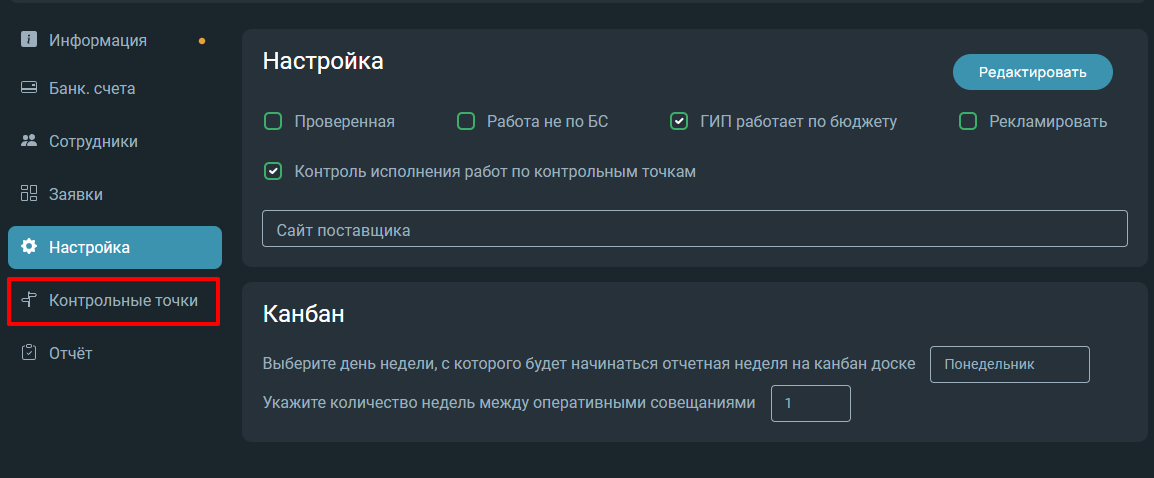Click the Настройка gear icon
Viewport: 1154px width, 478px height.
29,247
